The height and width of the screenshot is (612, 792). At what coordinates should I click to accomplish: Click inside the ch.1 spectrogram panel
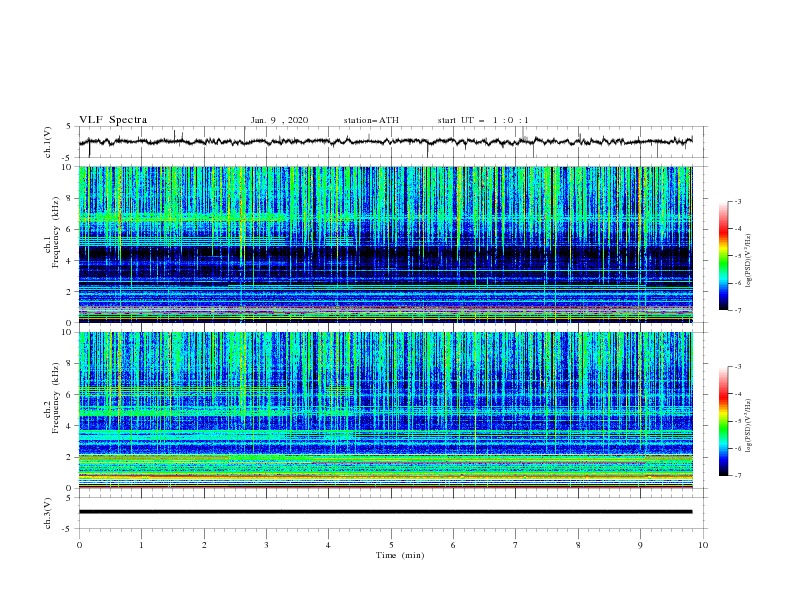pos(386,244)
